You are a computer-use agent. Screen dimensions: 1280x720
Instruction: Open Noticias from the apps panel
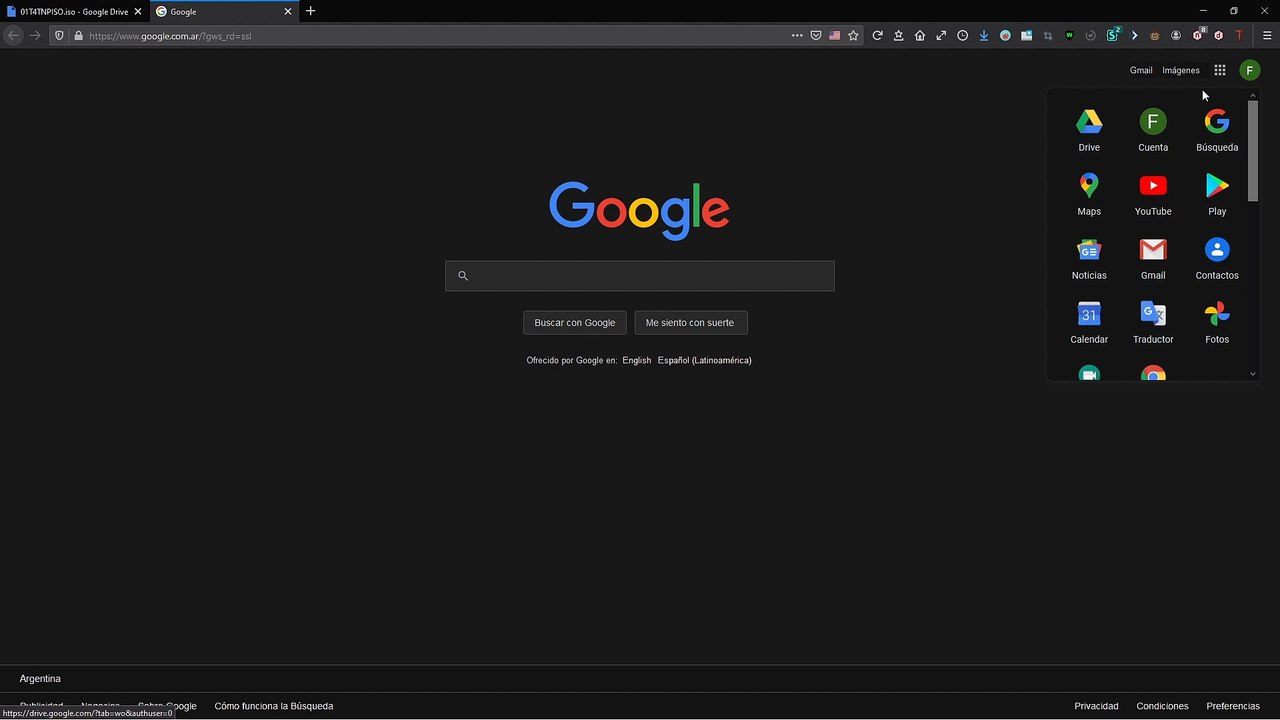click(x=1089, y=259)
